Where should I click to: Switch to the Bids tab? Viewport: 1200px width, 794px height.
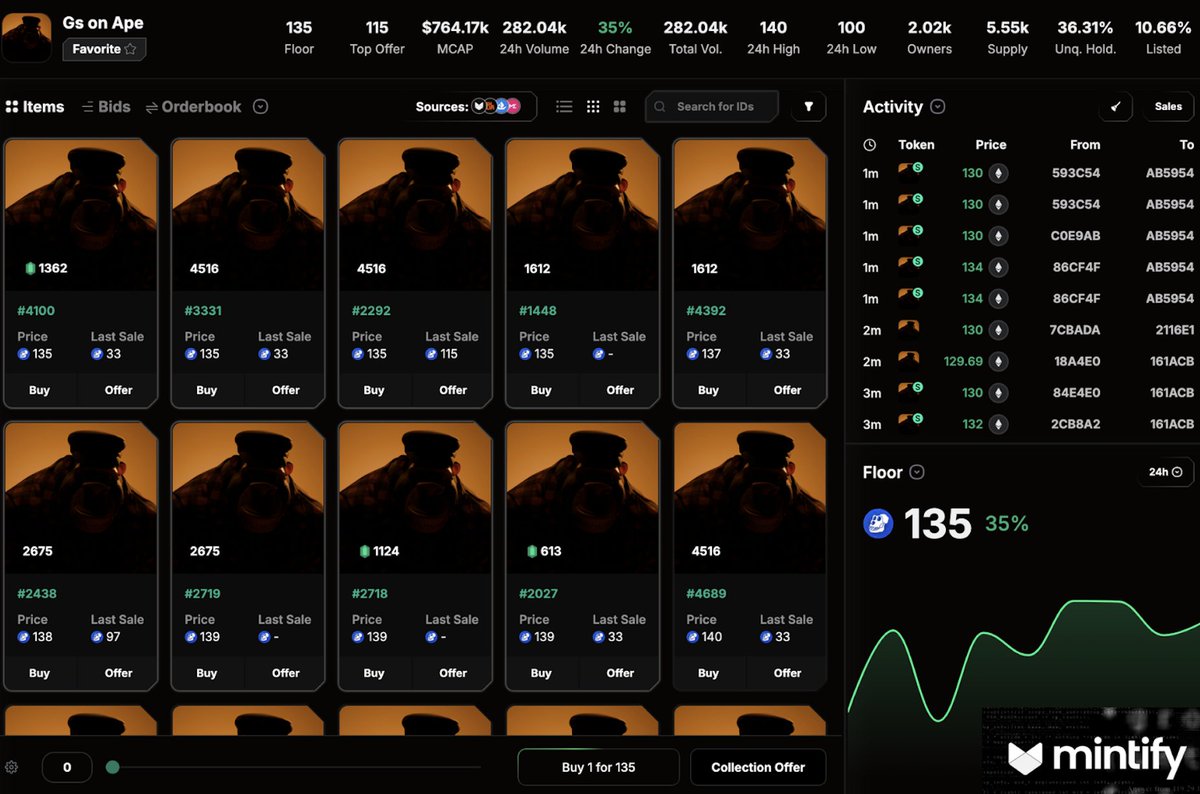(x=106, y=107)
